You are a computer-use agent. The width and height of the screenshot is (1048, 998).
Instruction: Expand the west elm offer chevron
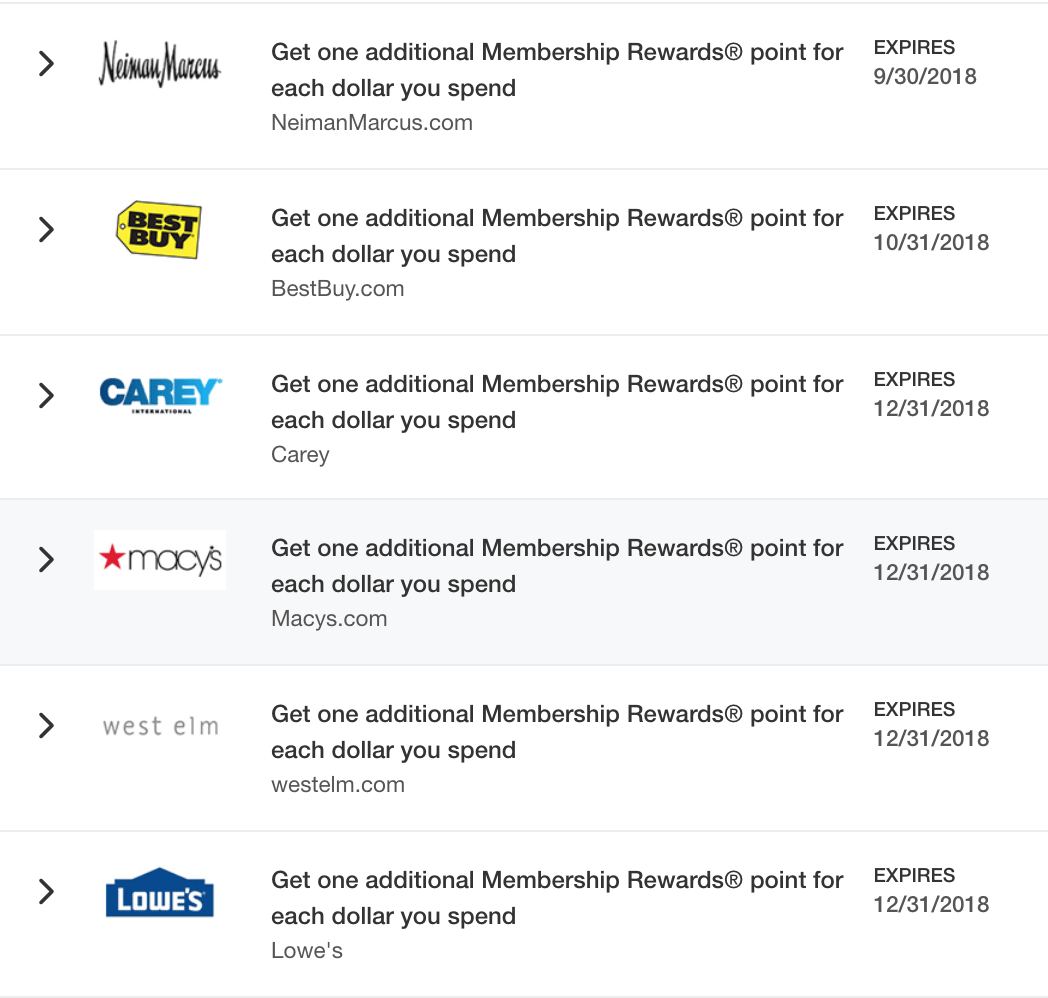(x=46, y=725)
